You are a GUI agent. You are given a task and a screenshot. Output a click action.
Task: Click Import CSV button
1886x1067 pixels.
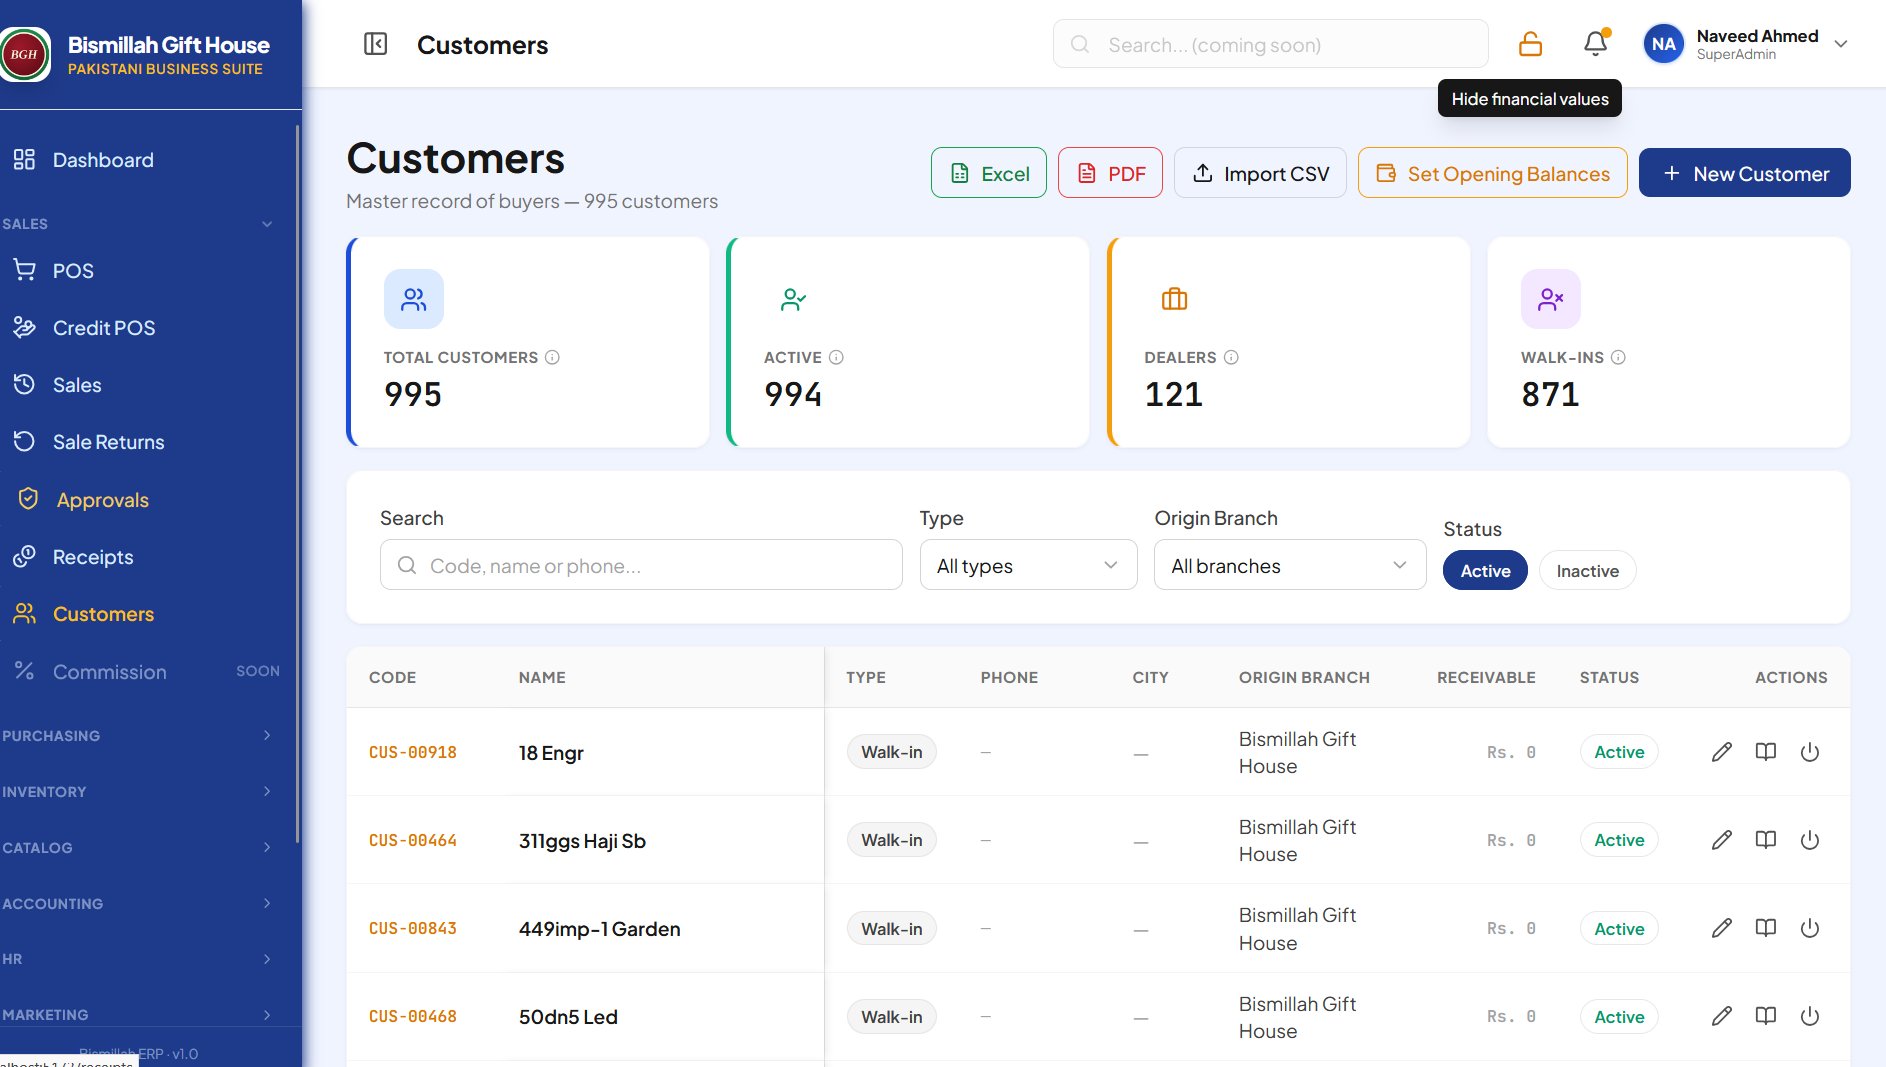pos(1260,173)
